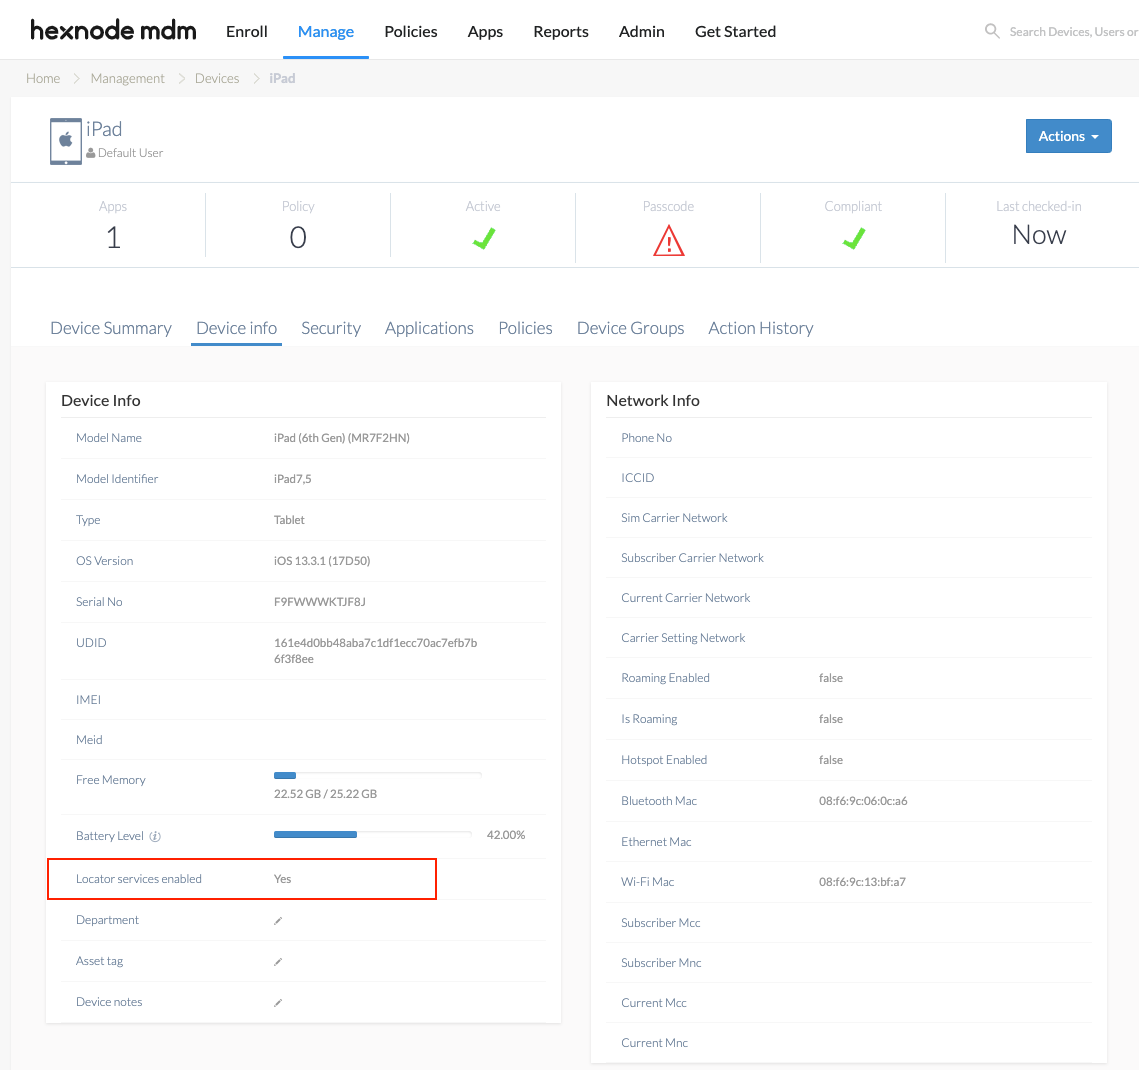
Task: Click the Battery Level progress bar
Action: [373, 835]
